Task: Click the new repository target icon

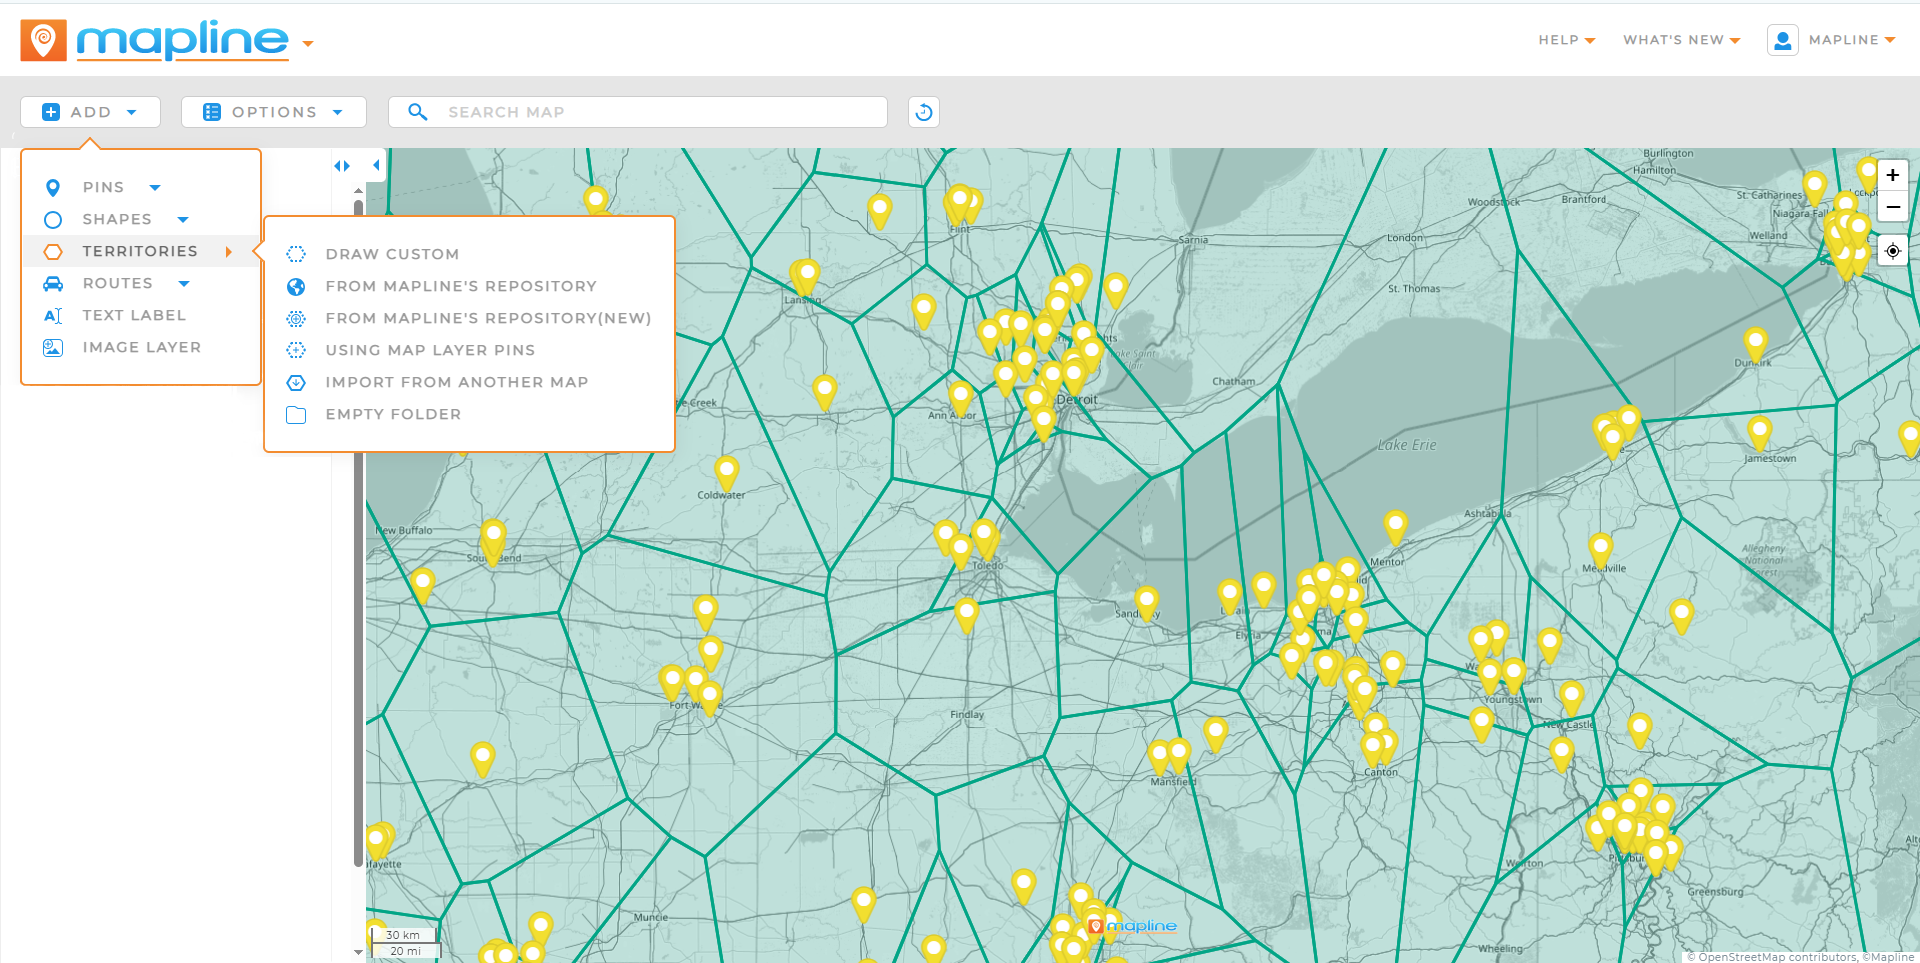Action: pyautogui.click(x=296, y=319)
